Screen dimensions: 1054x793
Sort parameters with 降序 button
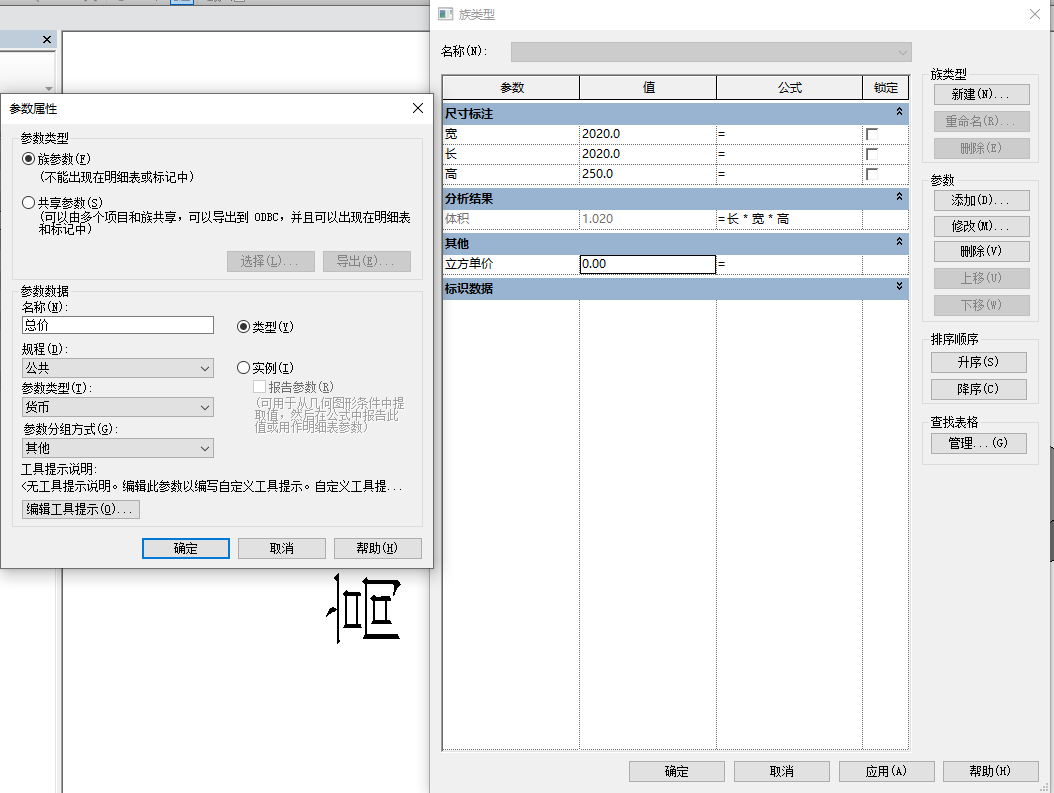[x=979, y=389]
